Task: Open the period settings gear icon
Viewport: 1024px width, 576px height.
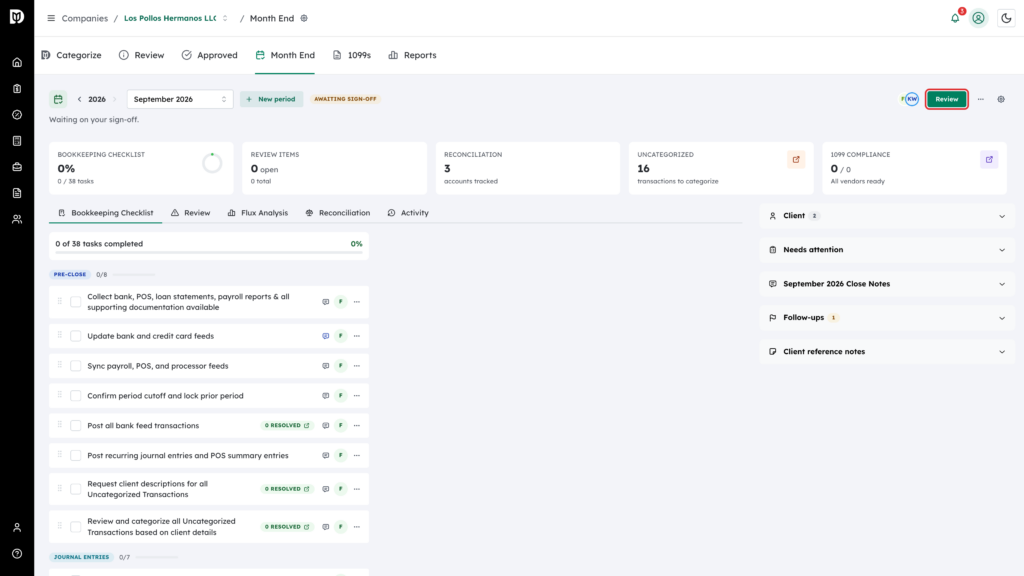Action: [x=1001, y=99]
